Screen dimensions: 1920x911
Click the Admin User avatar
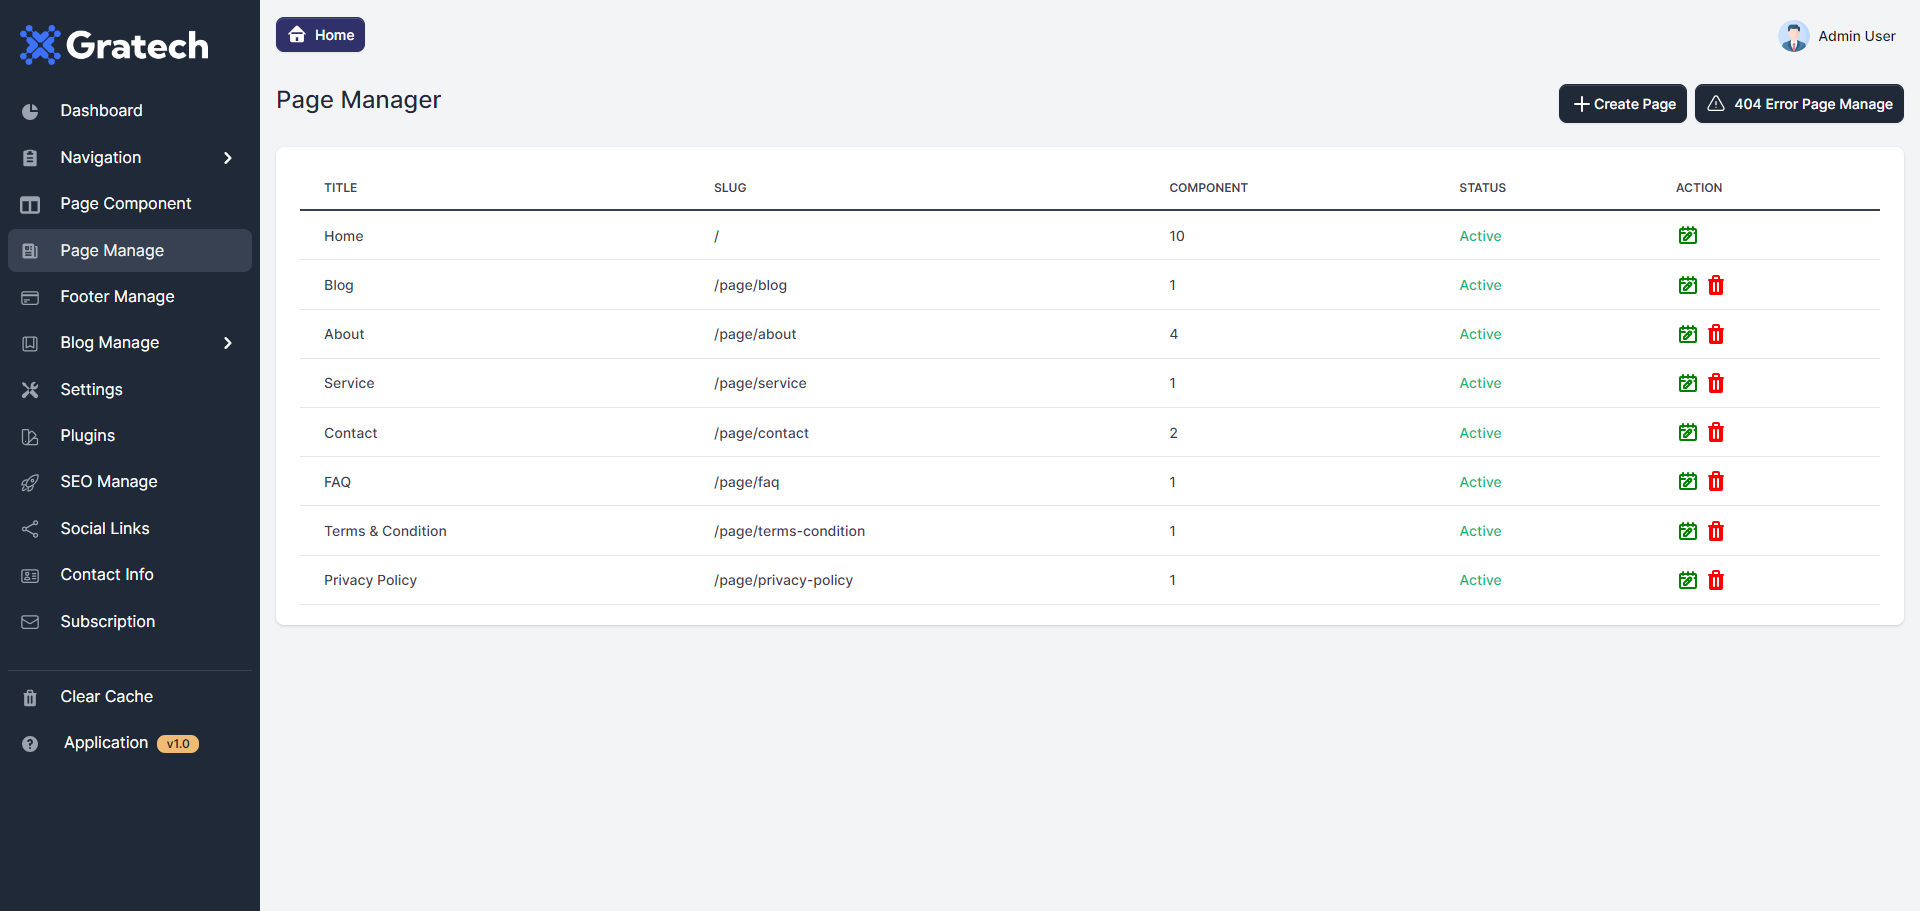point(1793,37)
